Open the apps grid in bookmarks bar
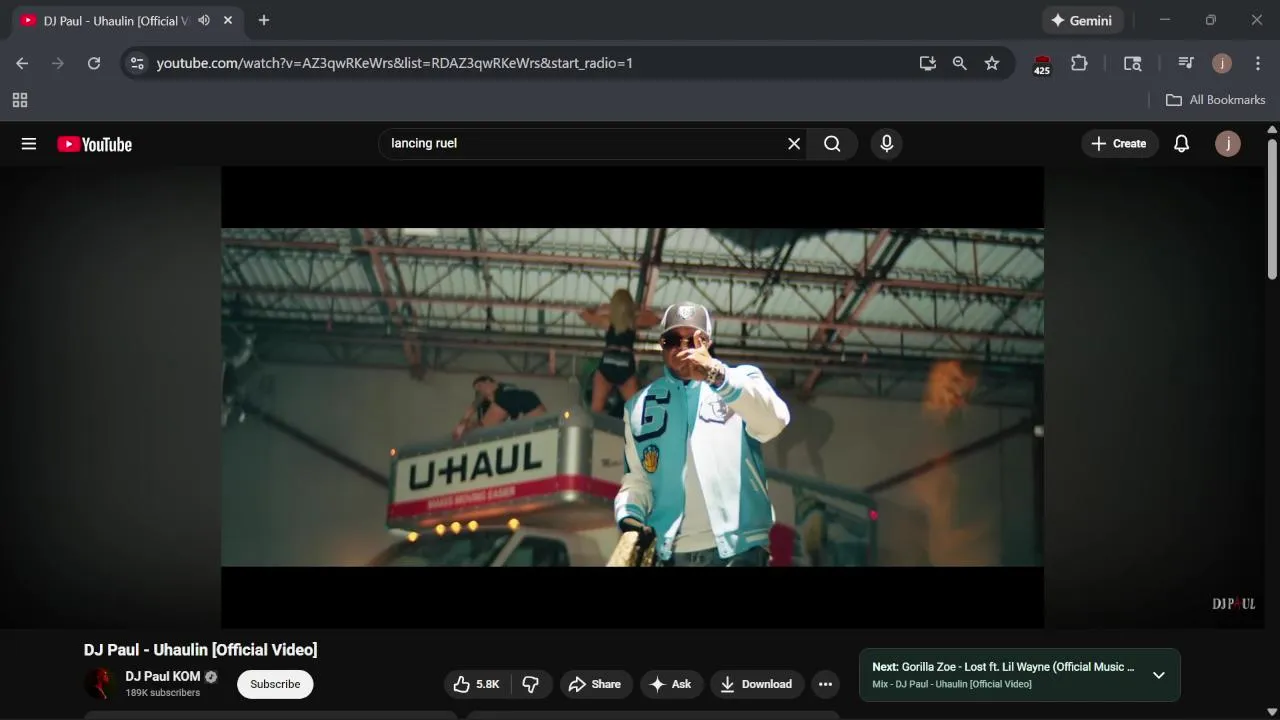Screen dimensions: 1280x720 20,100
